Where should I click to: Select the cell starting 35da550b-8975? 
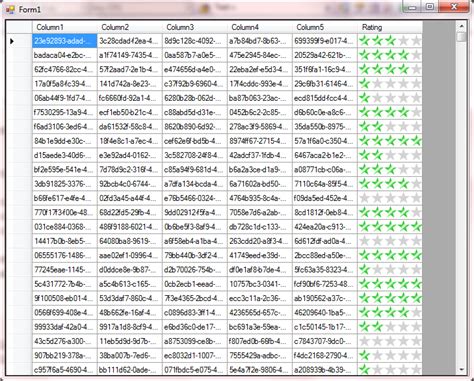(x=325, y=127)
